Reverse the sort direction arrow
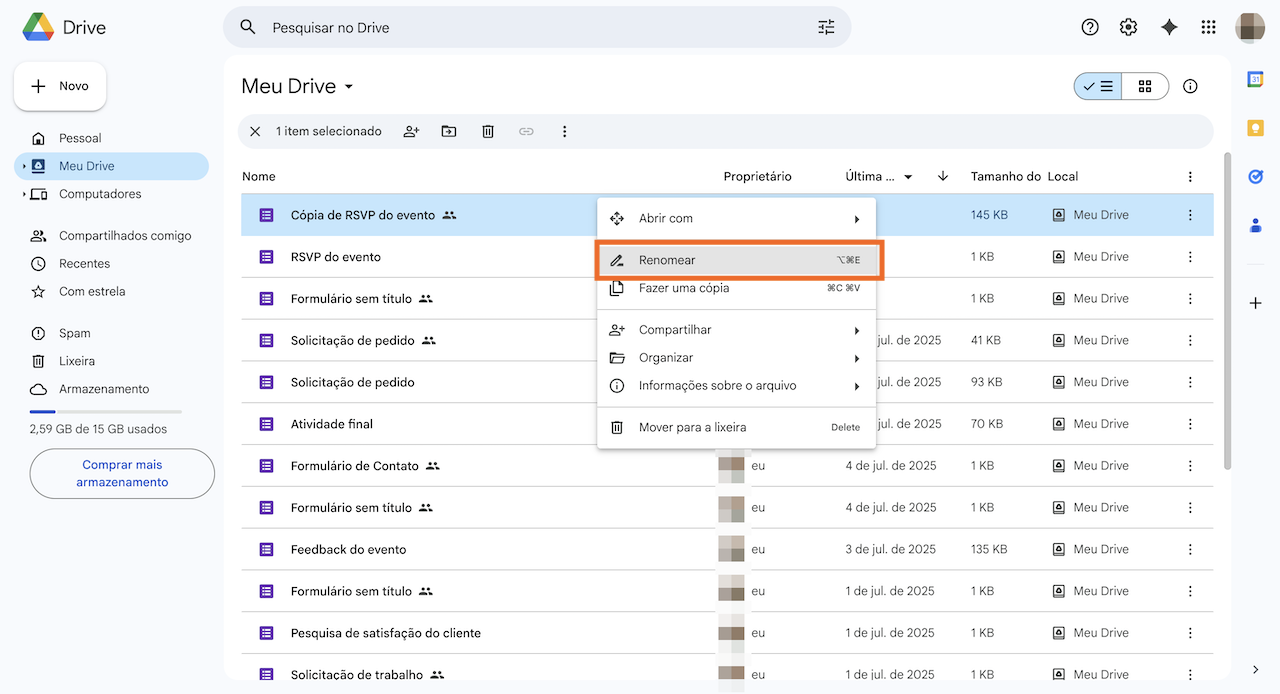1280x694 pixels. [x=943, y=176]
